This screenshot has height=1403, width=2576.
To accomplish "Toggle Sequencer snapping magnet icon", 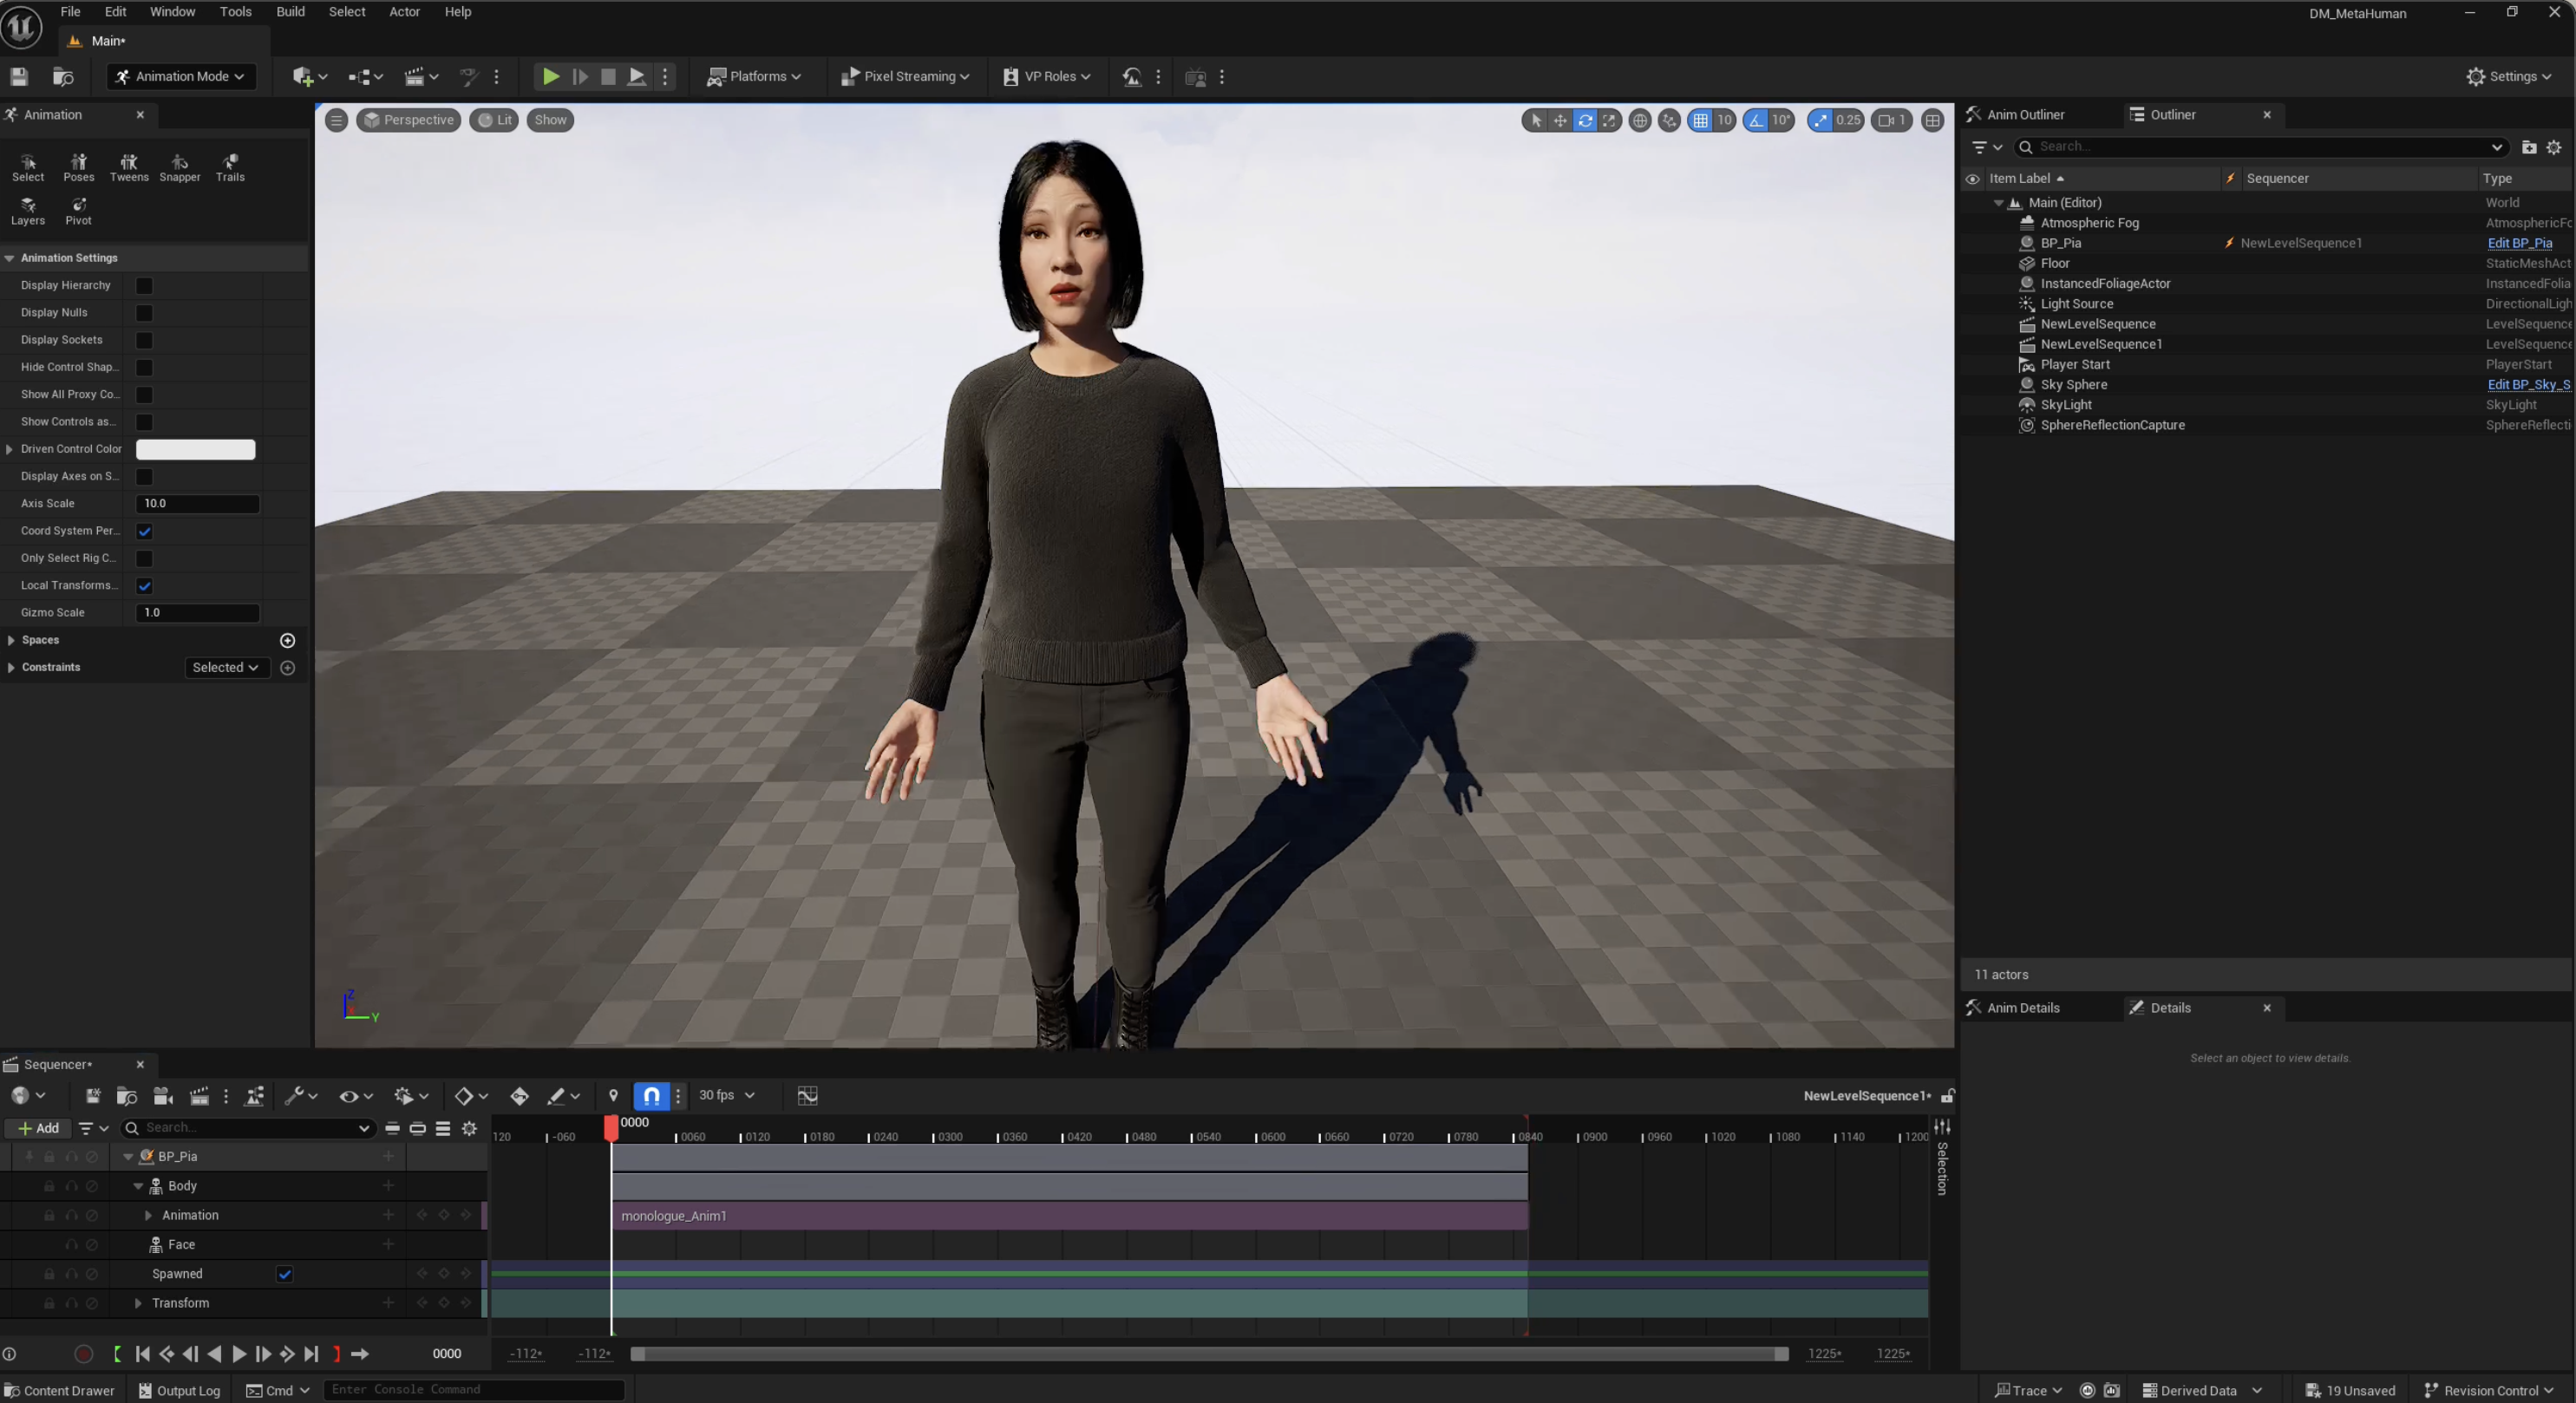I will (x=652, y=1095).
